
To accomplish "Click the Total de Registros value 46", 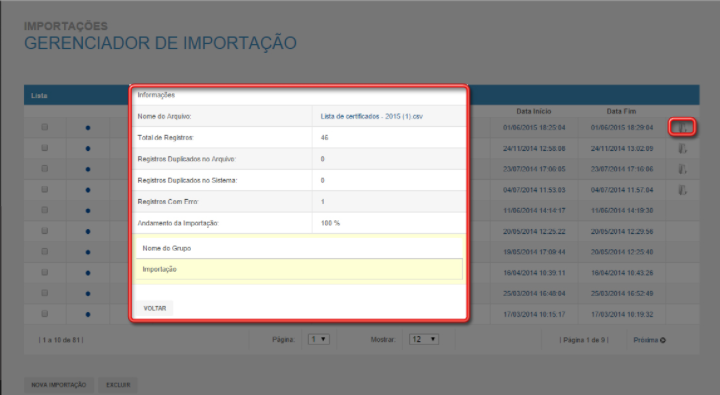I will (x=324, y=138).
